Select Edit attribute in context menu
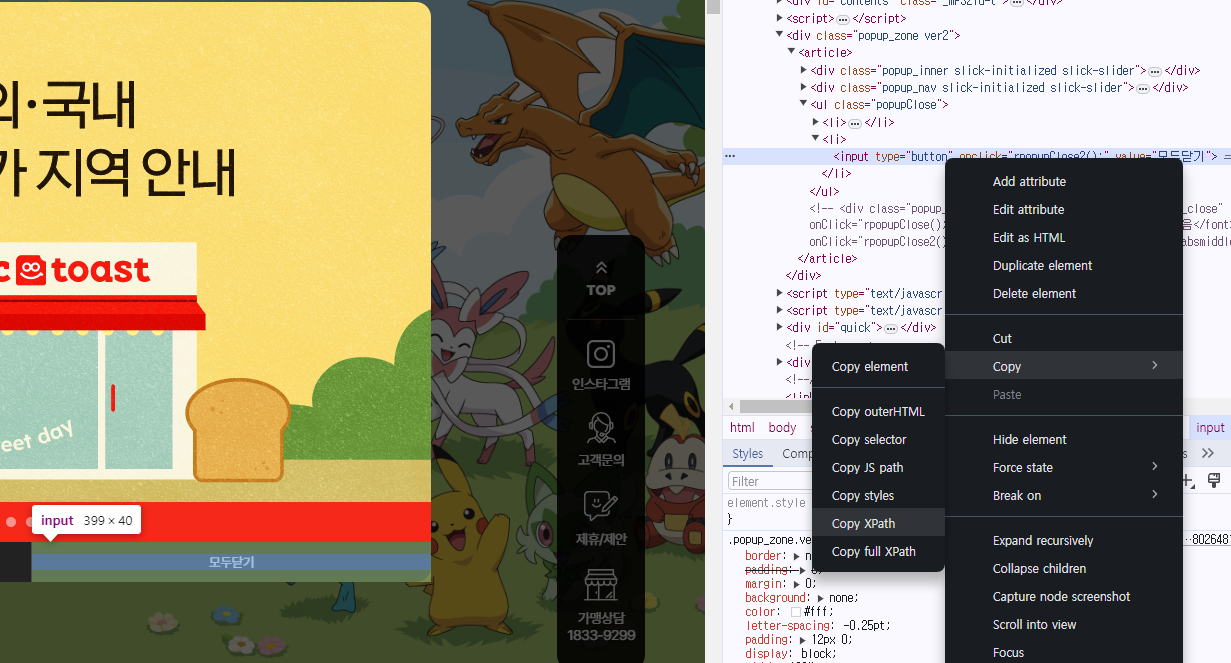The image size is (1231, 663). tap(1064, 209)
